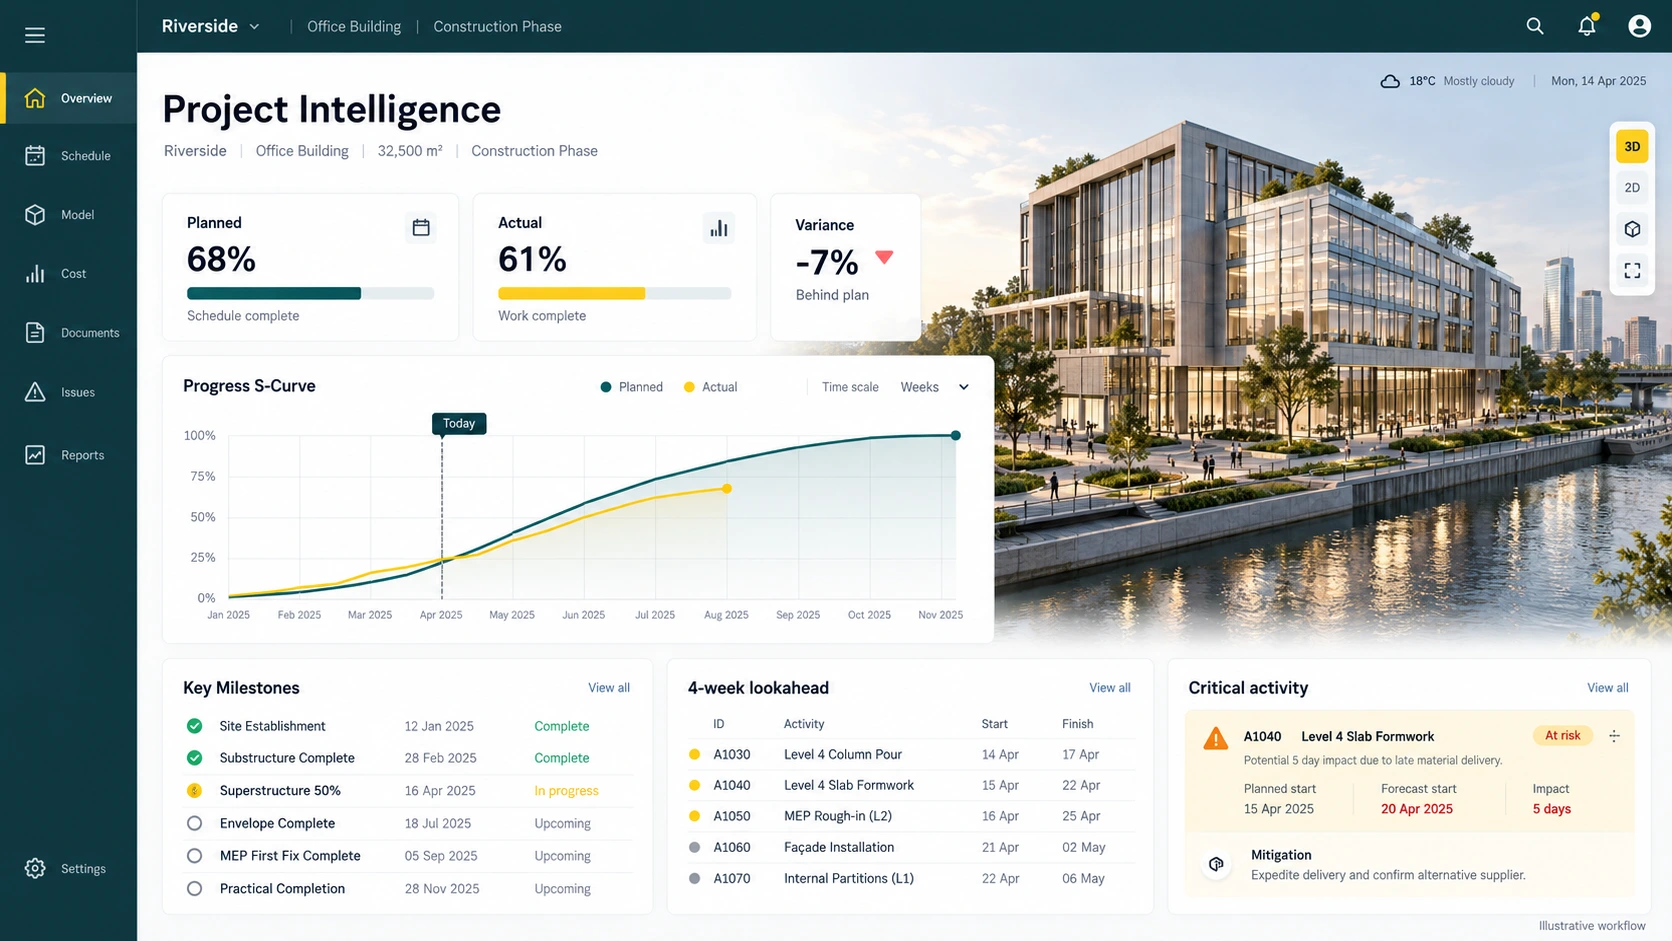1672x941 pixels.
Task: Open Schedule in sidebar
Action: pos(69,156)
